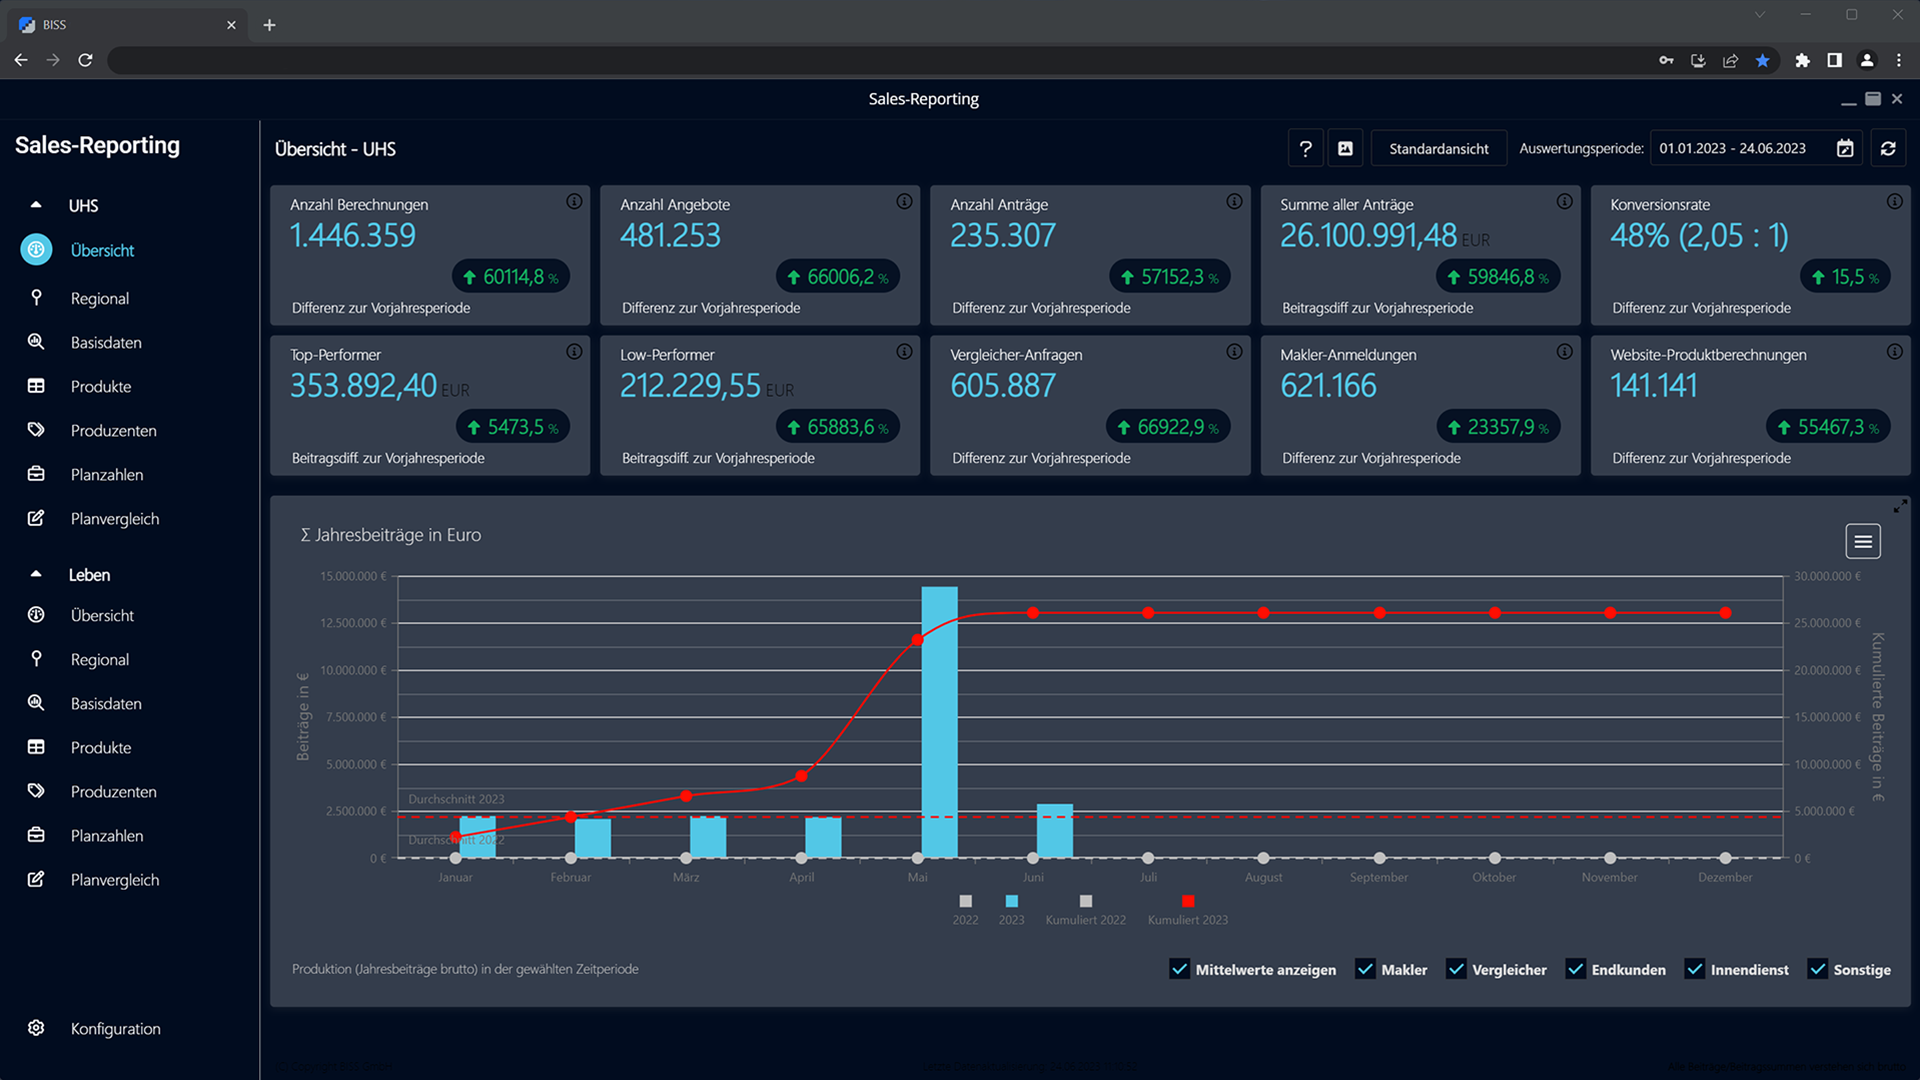Open the chart hamburger menu
This screenshot has height=1080, width=1920.
(x=1862, y=542)
